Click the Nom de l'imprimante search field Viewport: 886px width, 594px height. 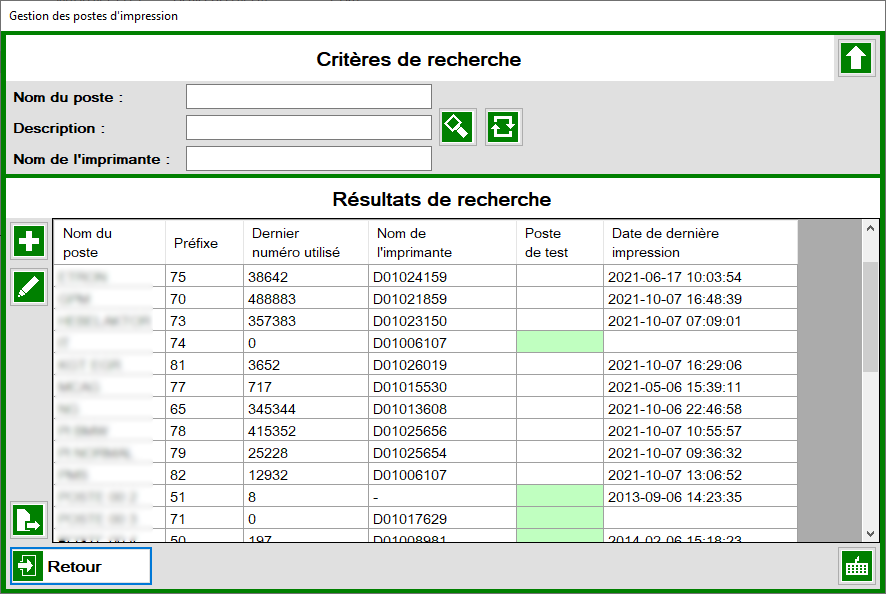pyautogui.click(x=308, y=158)
